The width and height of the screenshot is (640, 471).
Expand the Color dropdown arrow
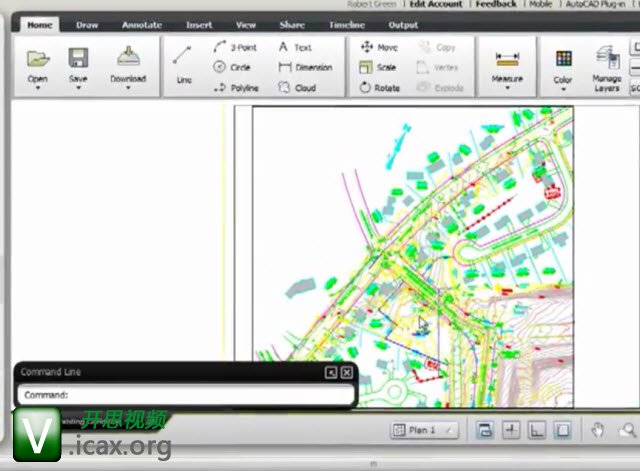(x=563, y=89)
